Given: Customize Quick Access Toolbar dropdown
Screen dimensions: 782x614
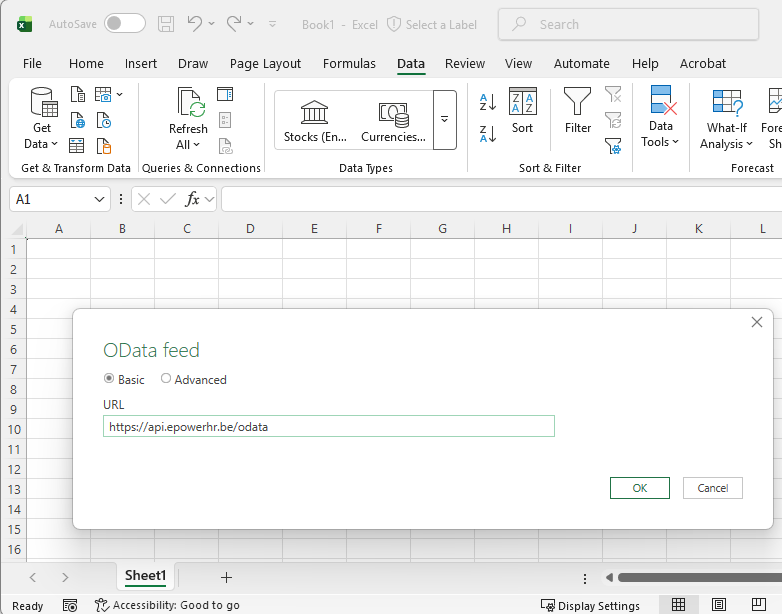Looking at the screenshot, I should [x=272, y=23].
